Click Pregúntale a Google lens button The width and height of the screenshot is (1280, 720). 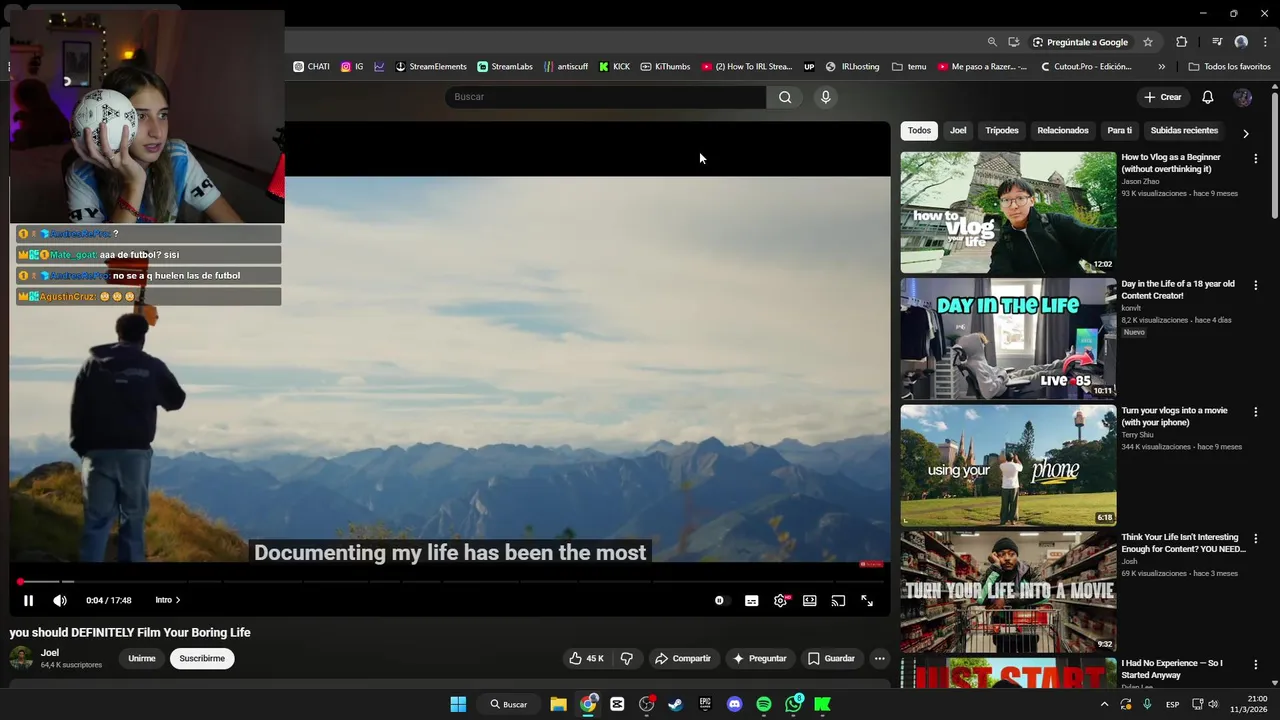[1080, 42]
